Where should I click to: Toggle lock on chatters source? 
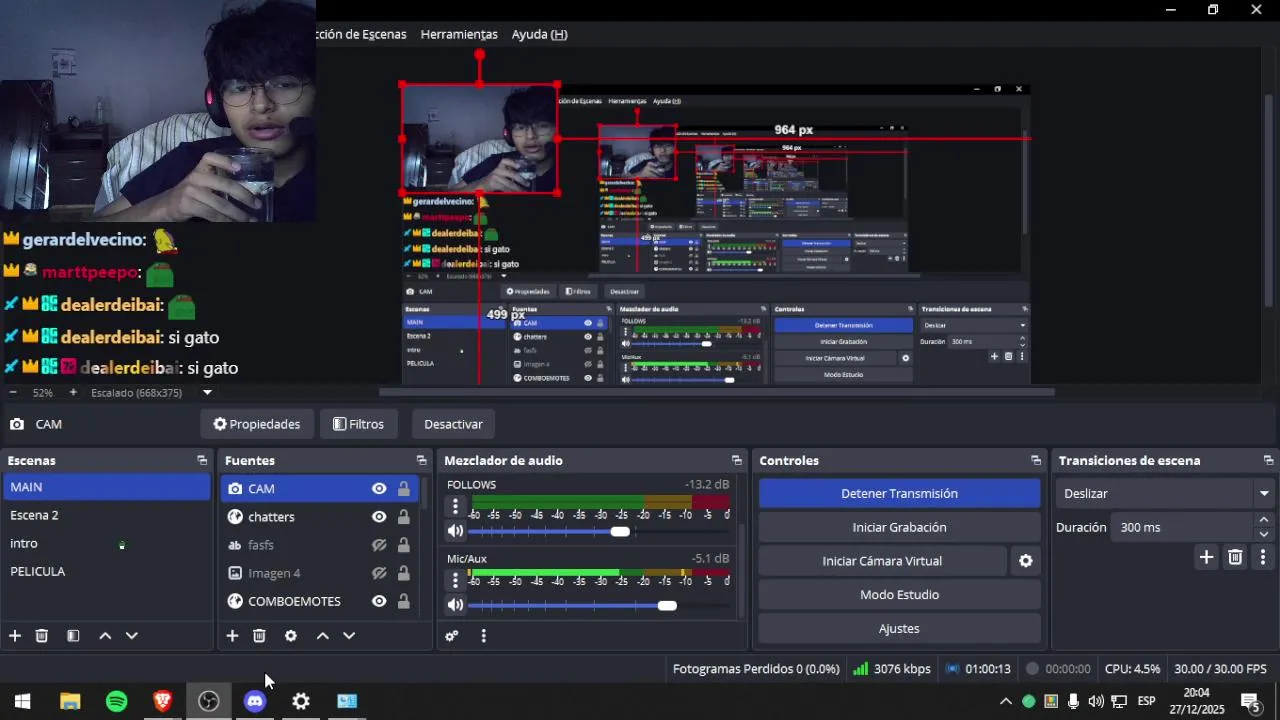point(403,517)
